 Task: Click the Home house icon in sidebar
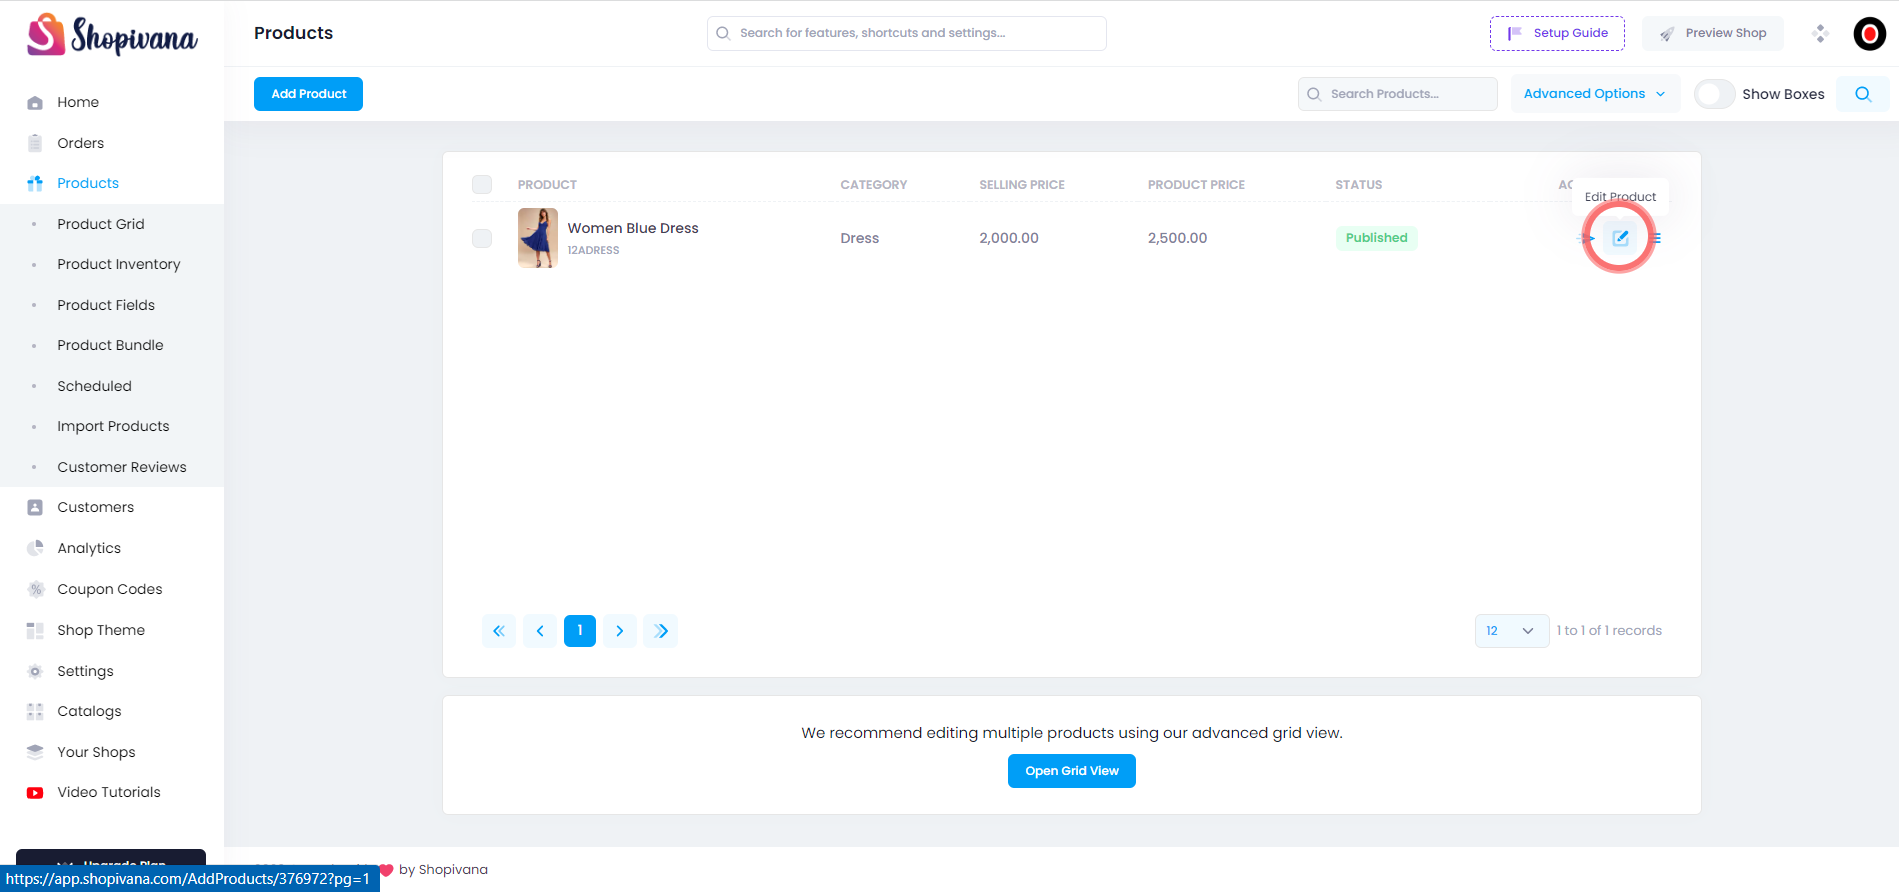click(x=35, y=102)
